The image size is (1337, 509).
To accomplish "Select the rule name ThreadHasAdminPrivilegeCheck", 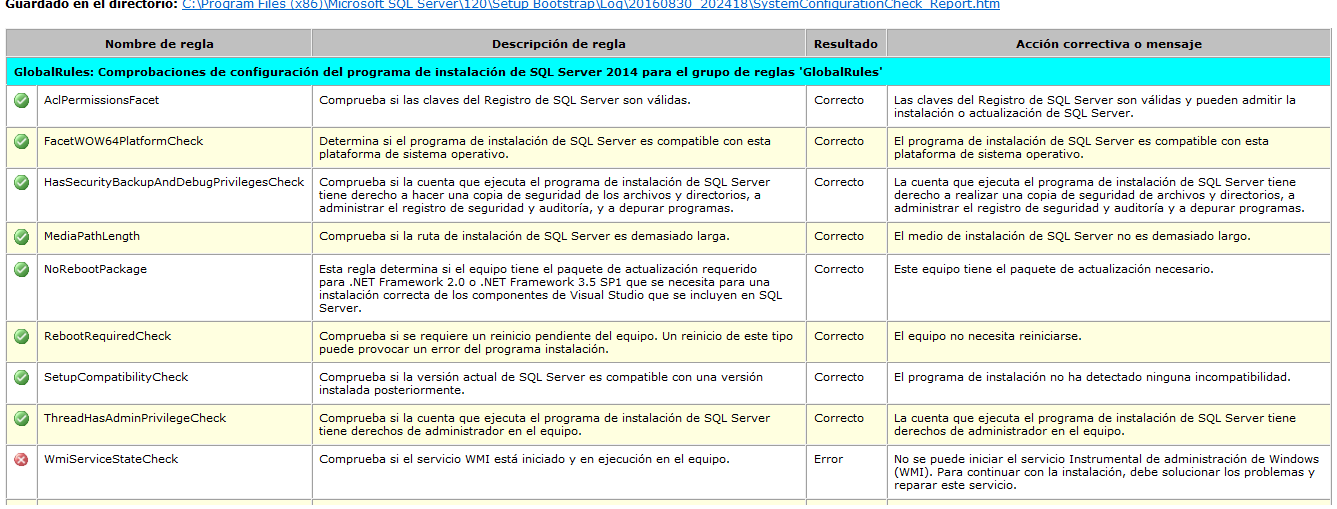I will pos(135,418).
